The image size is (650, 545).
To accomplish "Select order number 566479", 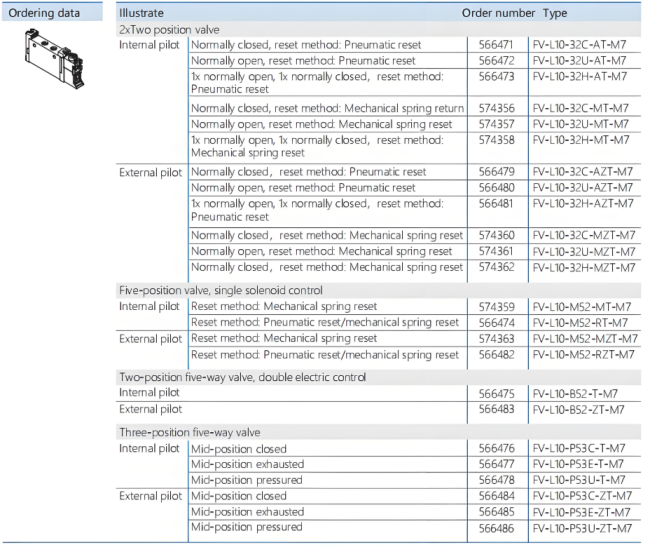I will tap(496, 171).
